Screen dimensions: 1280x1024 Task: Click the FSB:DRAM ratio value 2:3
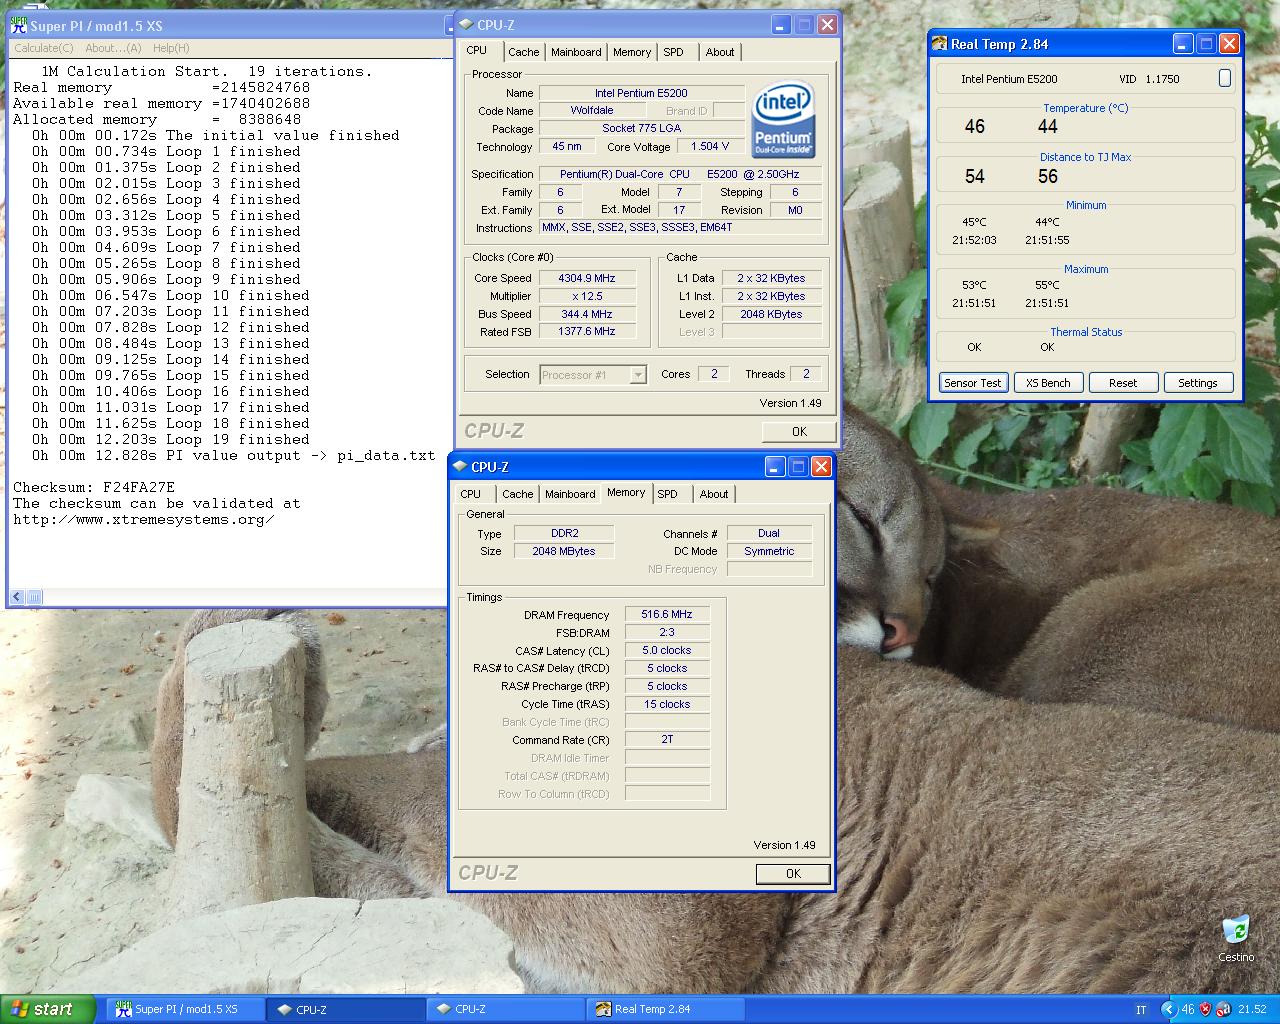tap(667, 632)
